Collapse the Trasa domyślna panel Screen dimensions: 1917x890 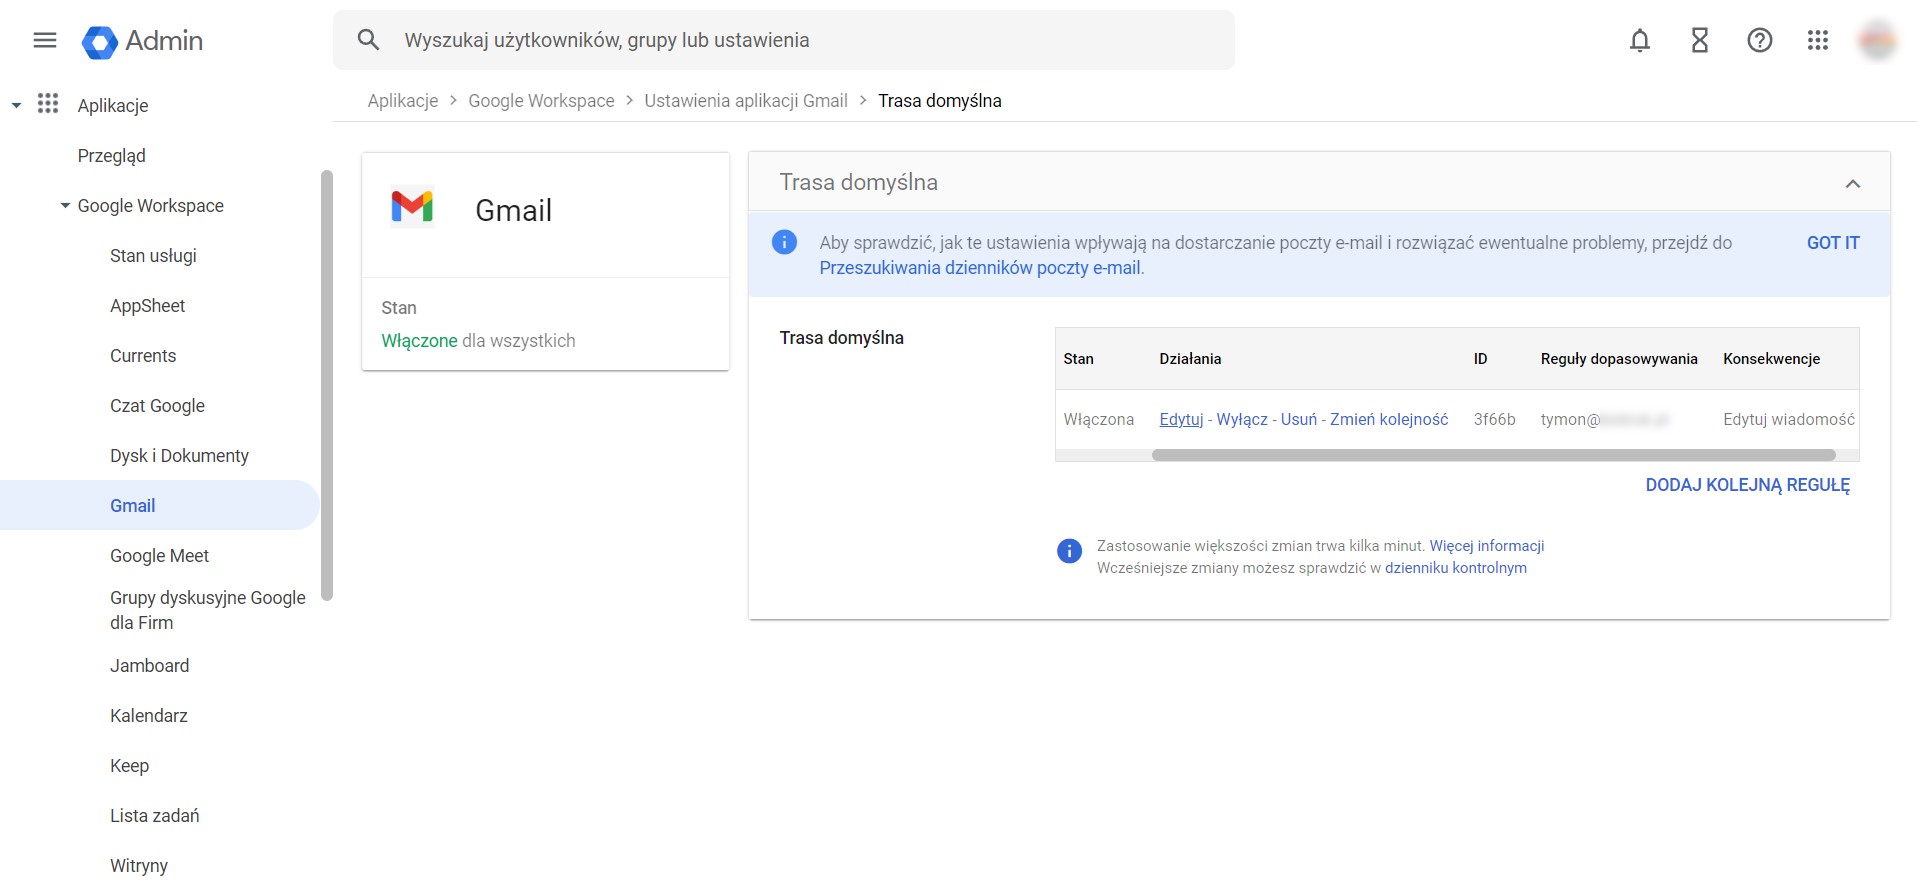click(x=1853, y=183)
